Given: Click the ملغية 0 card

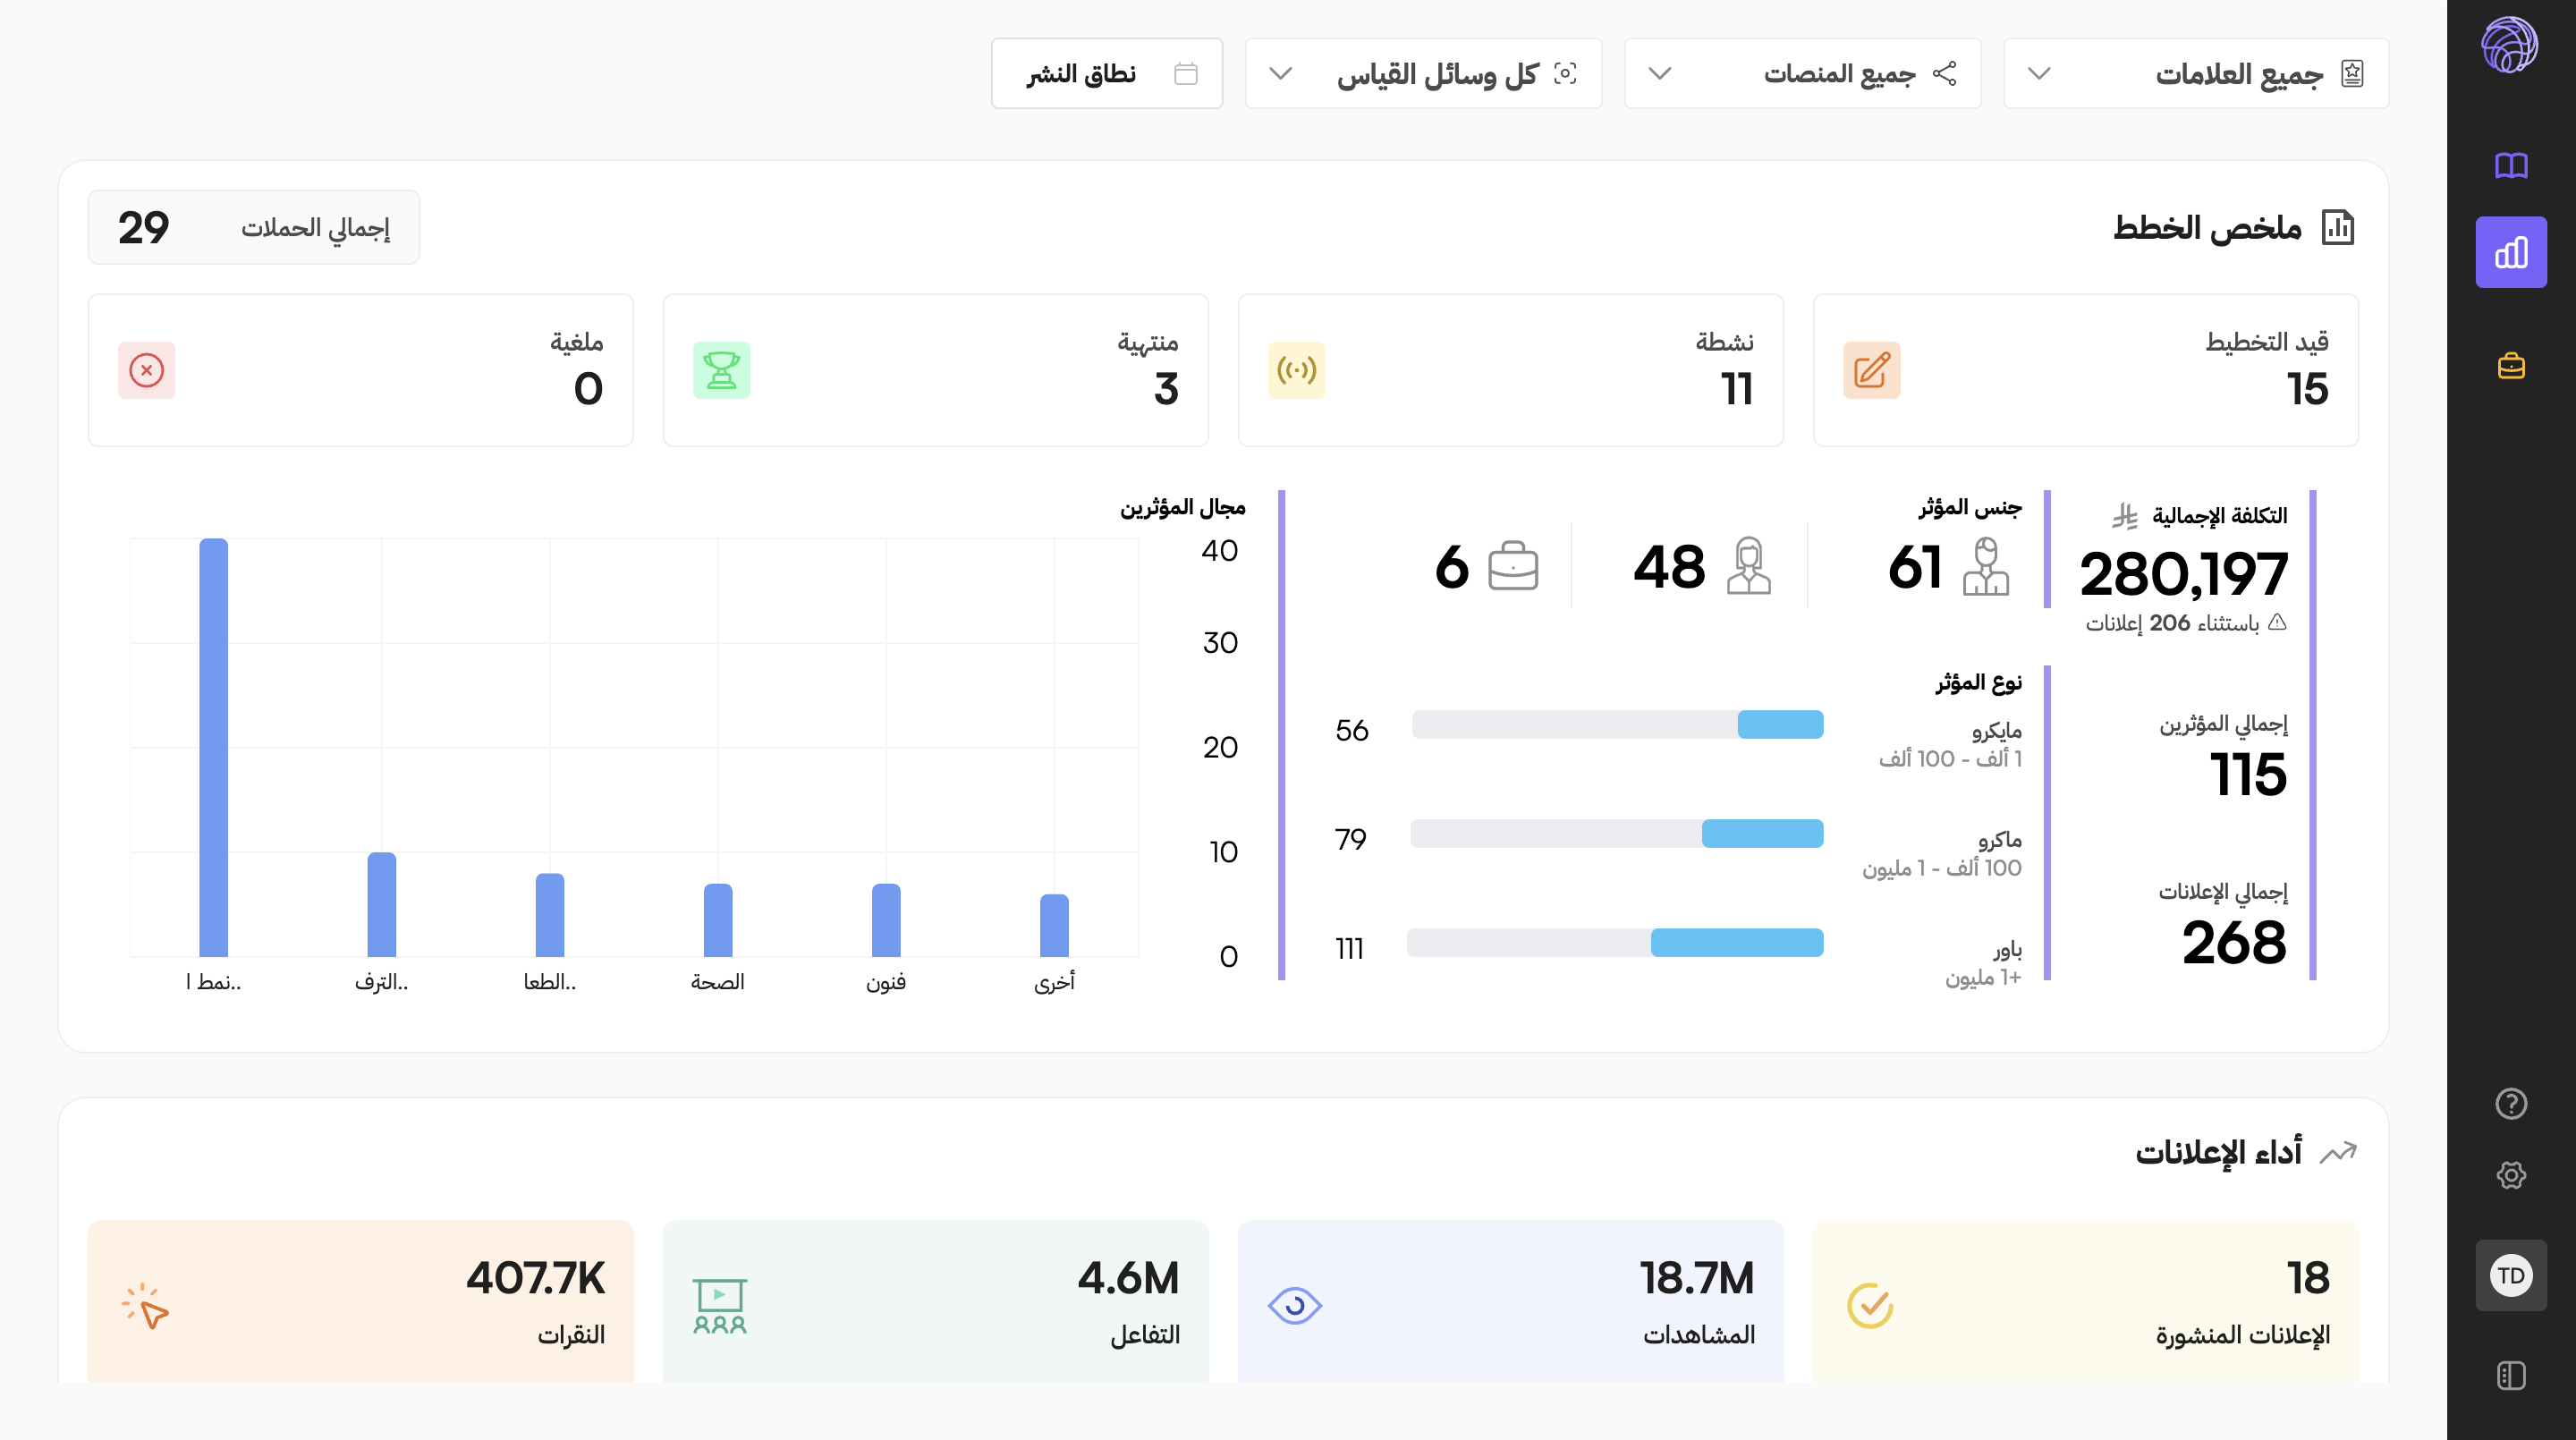Looking at the screenshot, I should [x=361, y=370].
